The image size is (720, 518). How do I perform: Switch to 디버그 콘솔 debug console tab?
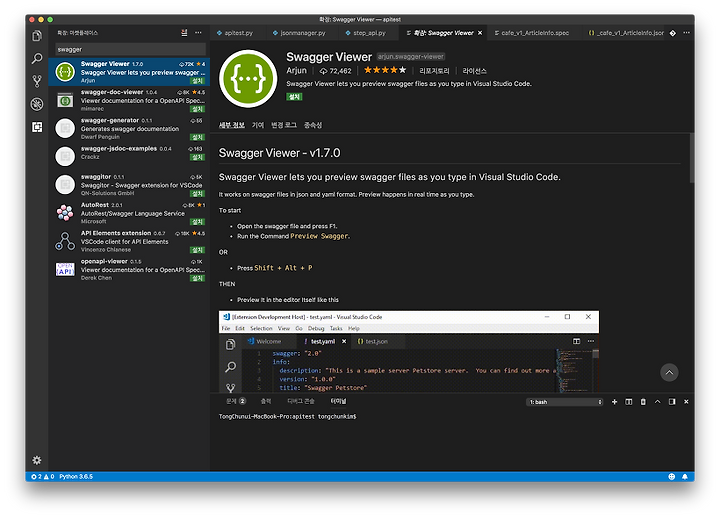(301, 401)
